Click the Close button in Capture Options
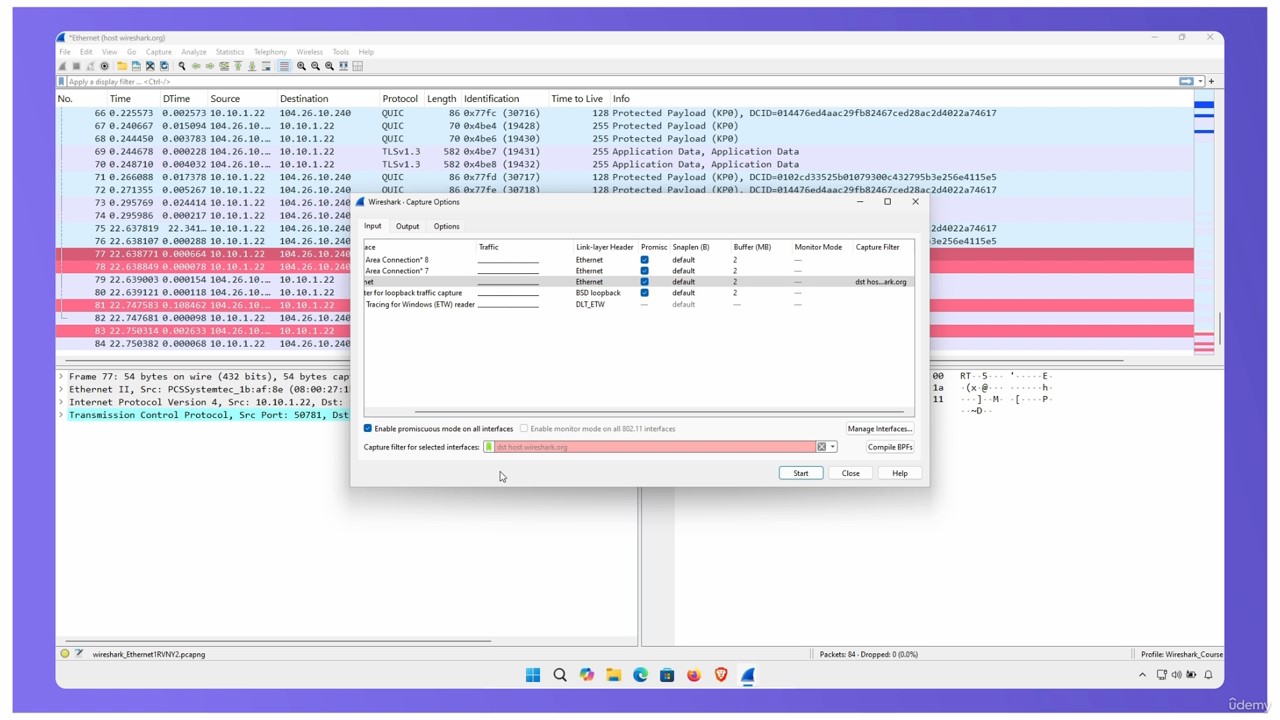The width and height of the screenshot is (1280, 720). point(851,473)
